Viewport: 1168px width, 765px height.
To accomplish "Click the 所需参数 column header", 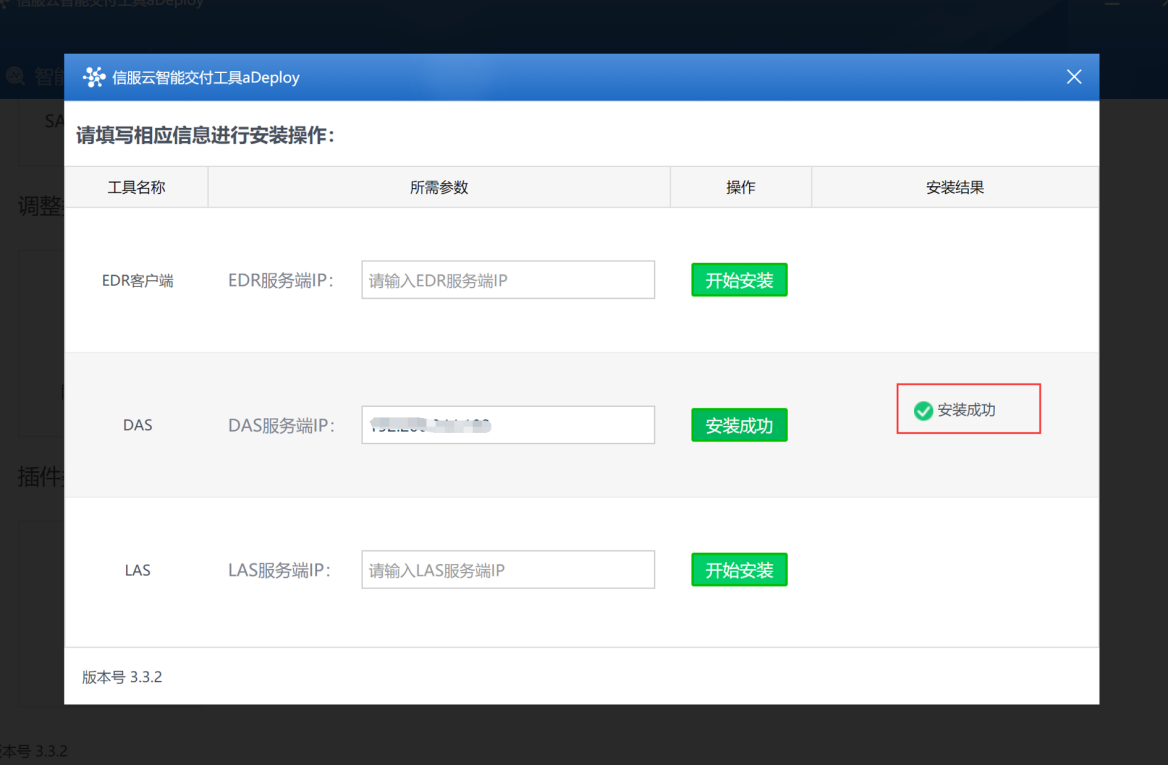I will (439, 187).
